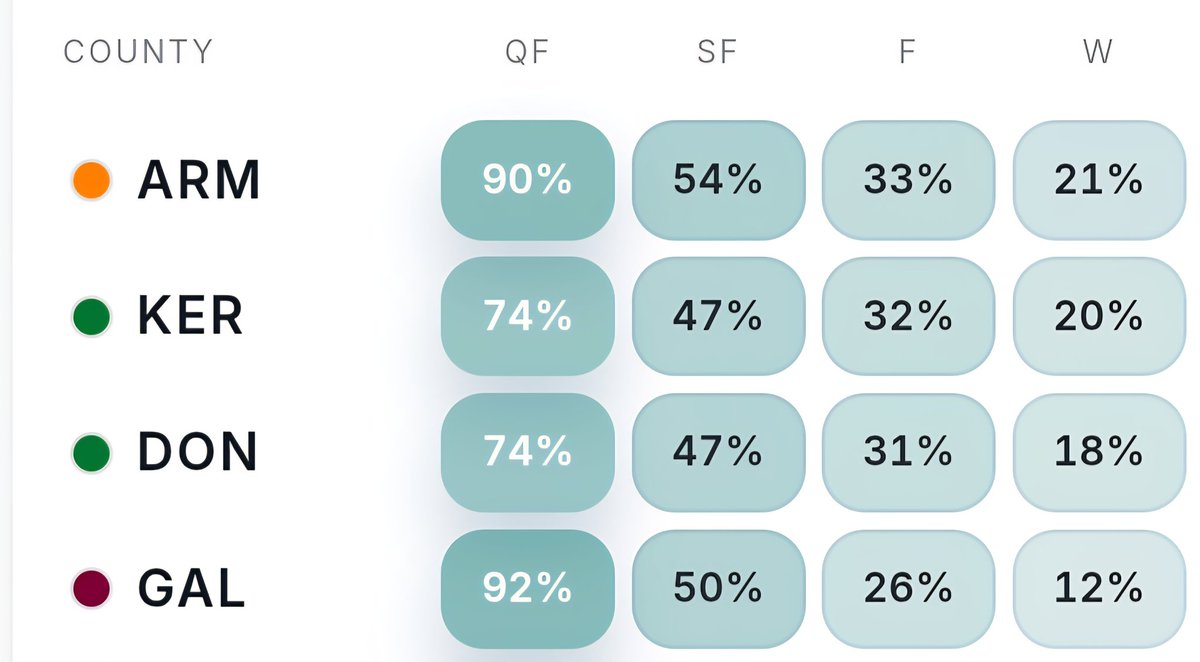Click DON's 18% win cell

[1099, 453]
